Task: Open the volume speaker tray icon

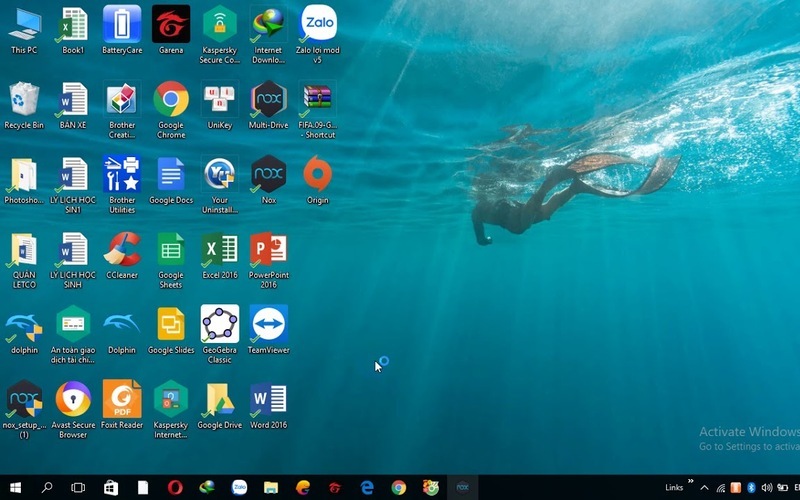Action: [x=766, y=488]
